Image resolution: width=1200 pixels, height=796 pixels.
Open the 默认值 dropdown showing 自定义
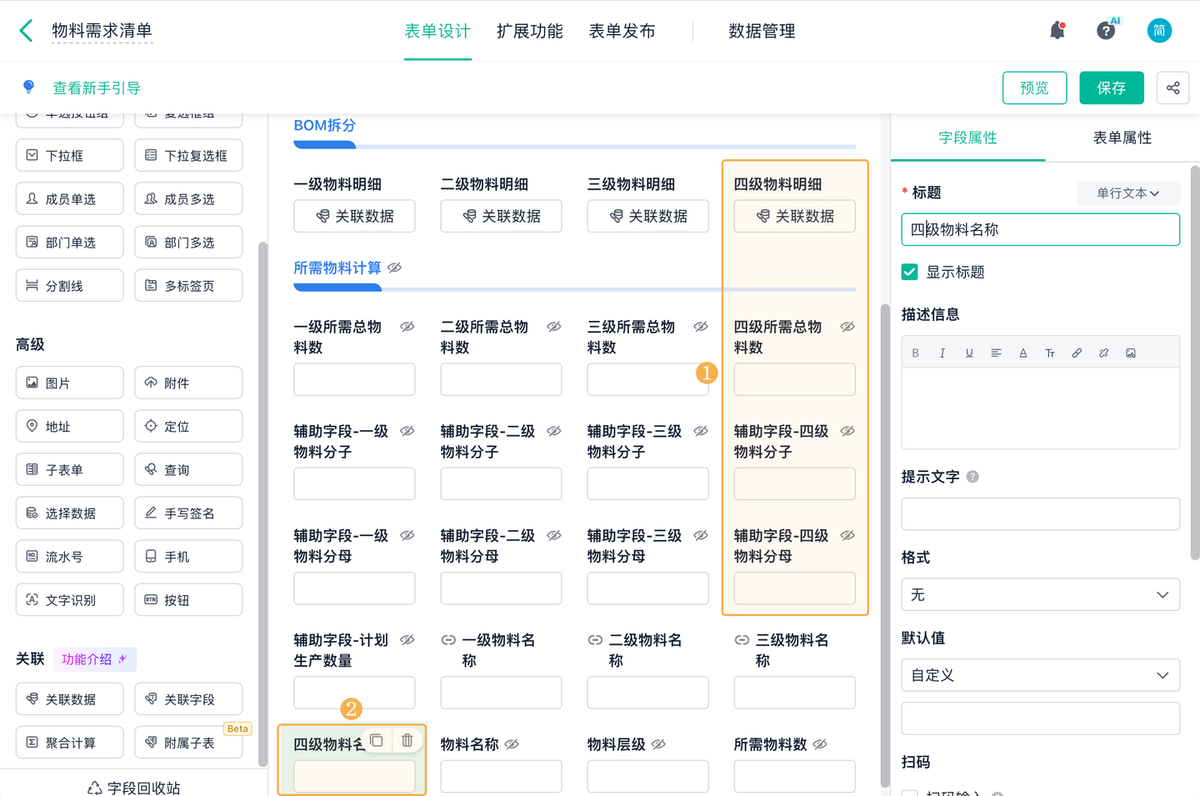pos(1040,676)
